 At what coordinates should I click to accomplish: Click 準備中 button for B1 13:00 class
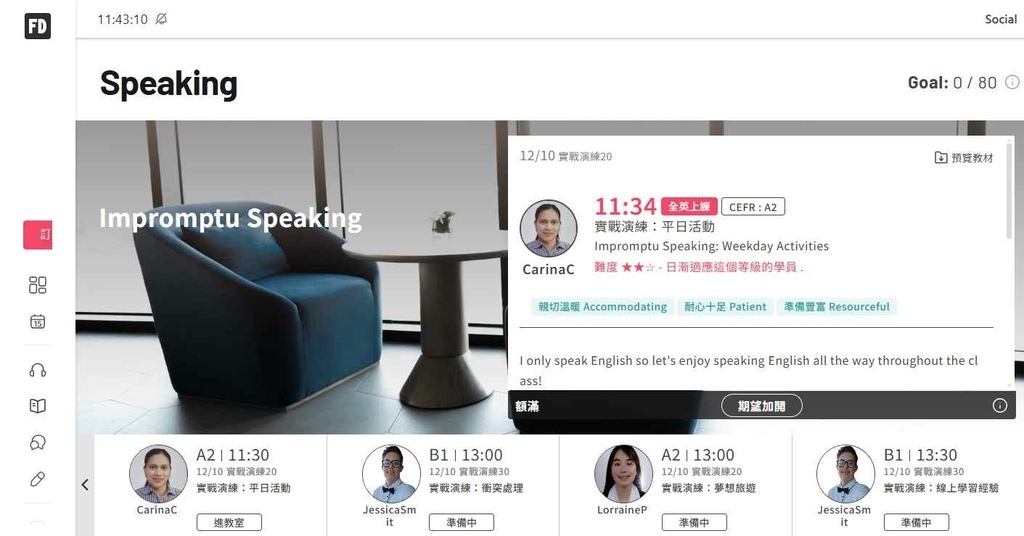(462, 522)
